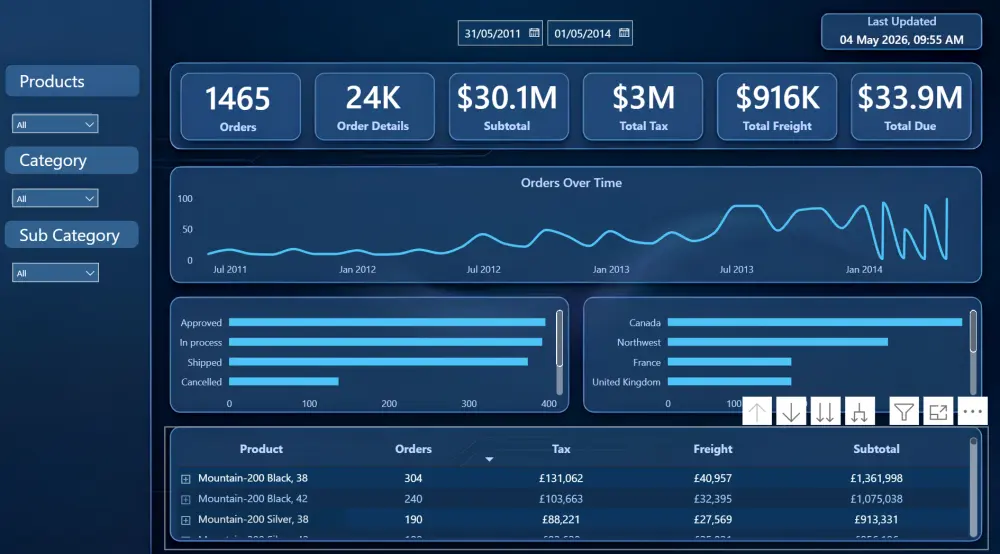Click the £88,221 tax cell
The image size is (1000, 554).
pos(561,520)
